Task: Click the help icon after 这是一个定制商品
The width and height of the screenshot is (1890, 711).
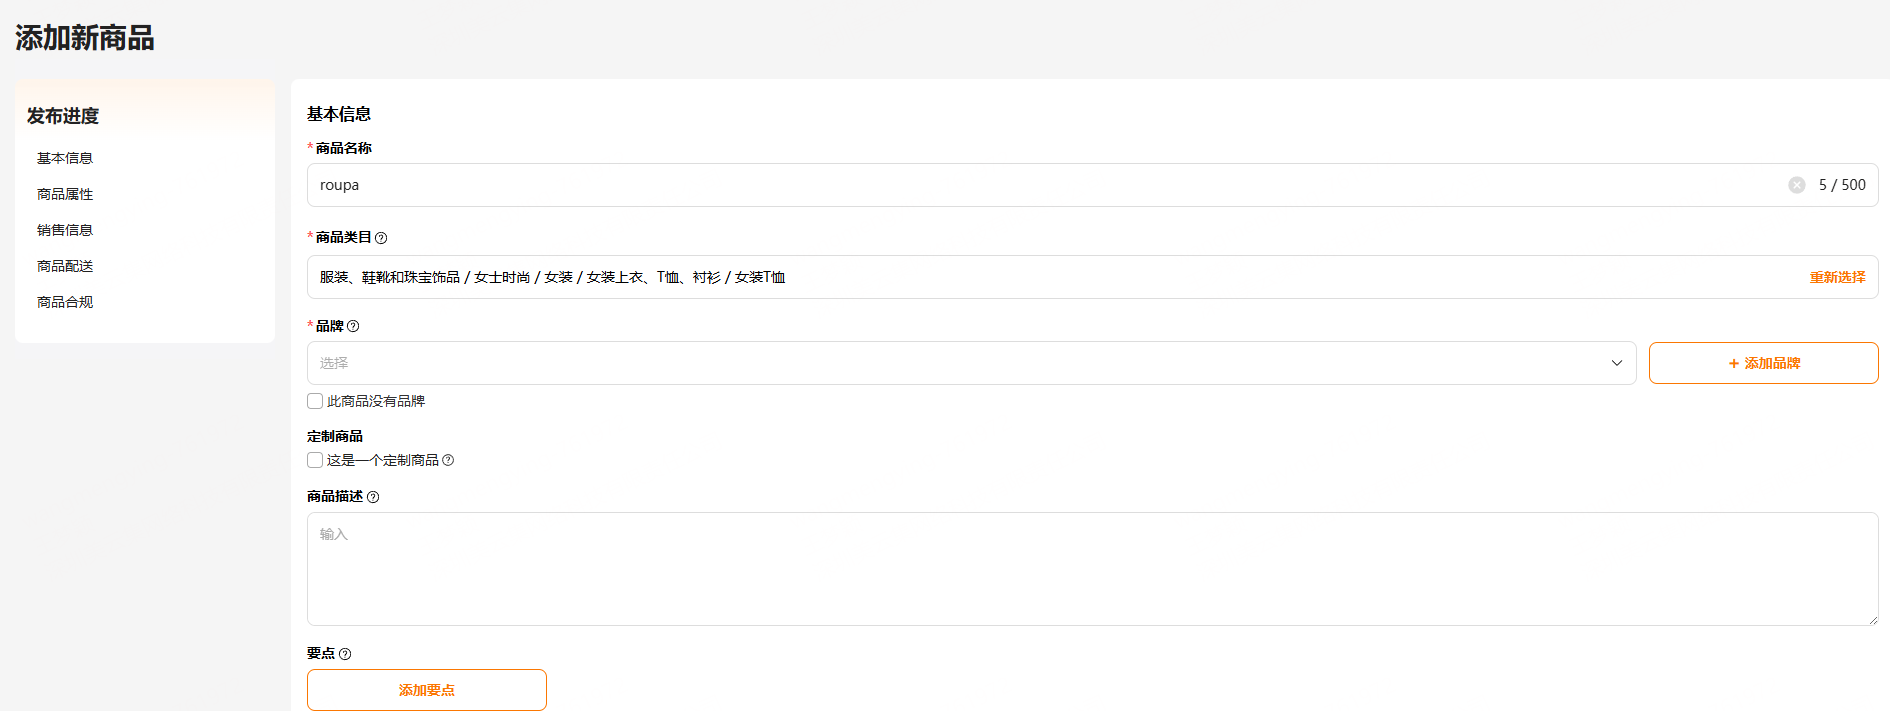Action: tap(448, 460)
